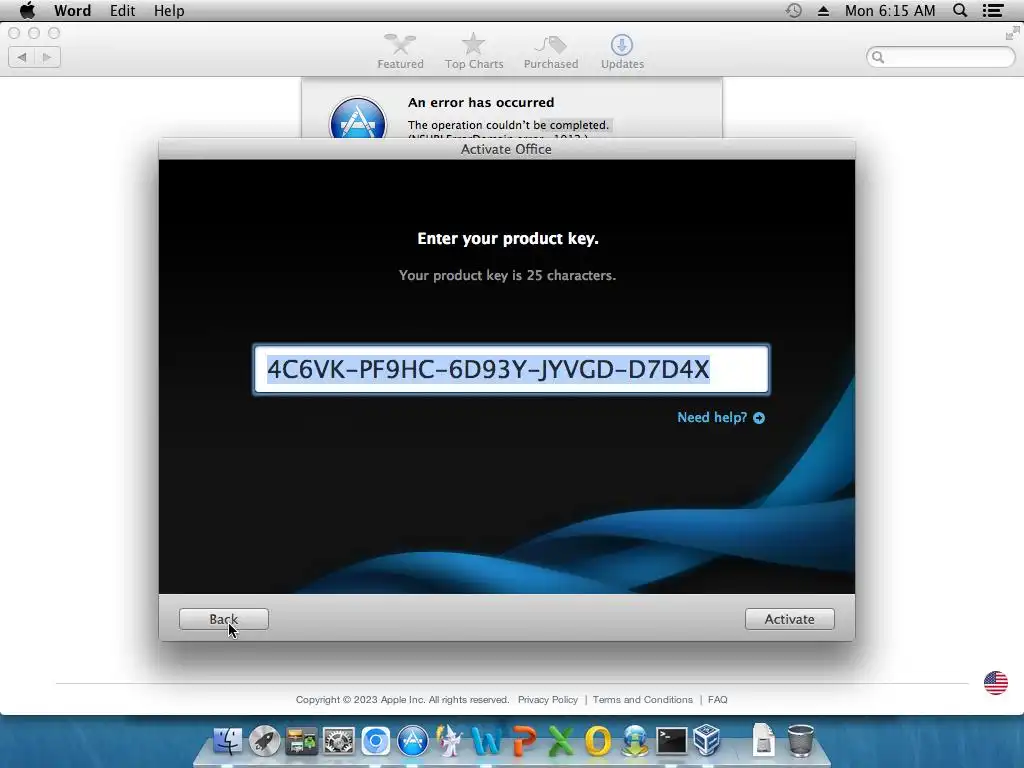Click the App Store search field

[941, 57]
